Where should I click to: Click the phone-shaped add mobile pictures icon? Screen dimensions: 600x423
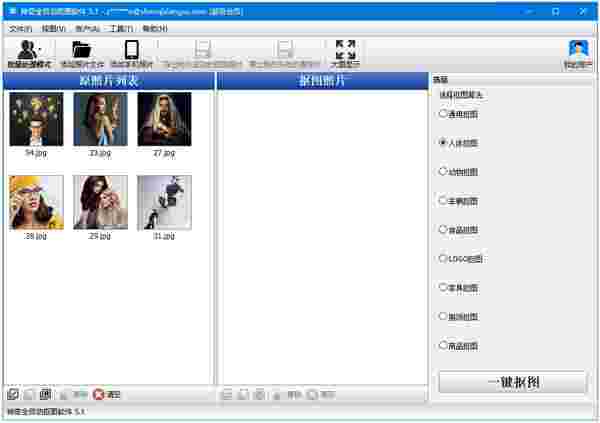click(x=132, y=50)
